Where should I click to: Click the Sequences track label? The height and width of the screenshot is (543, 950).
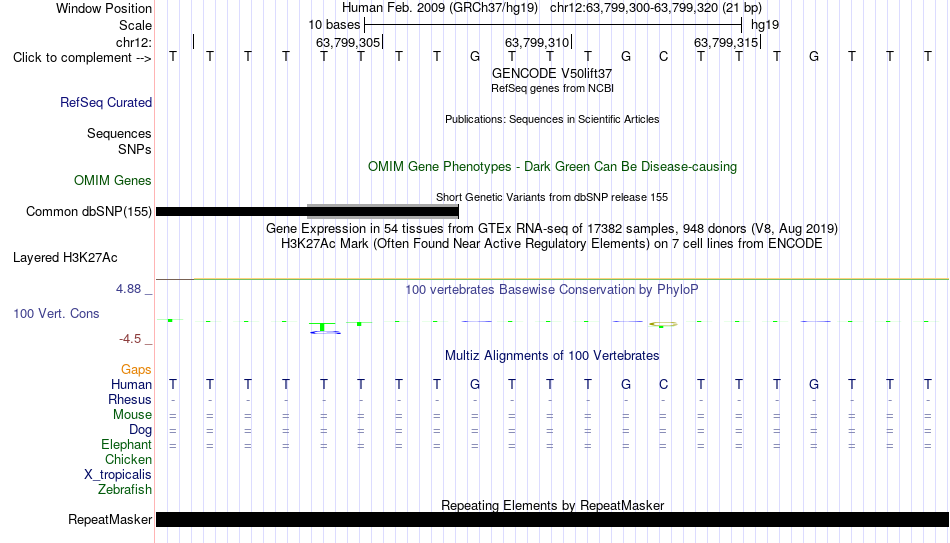[x=119, y=133]
